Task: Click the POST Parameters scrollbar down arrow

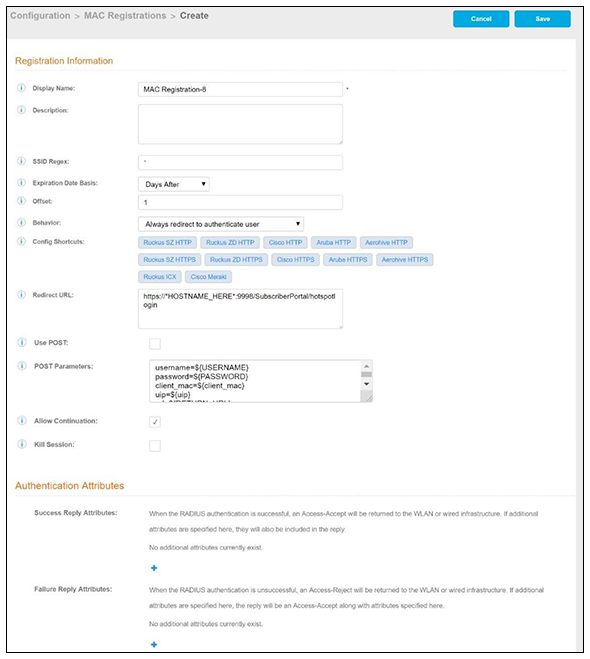Action: click(x=366, y=384)
